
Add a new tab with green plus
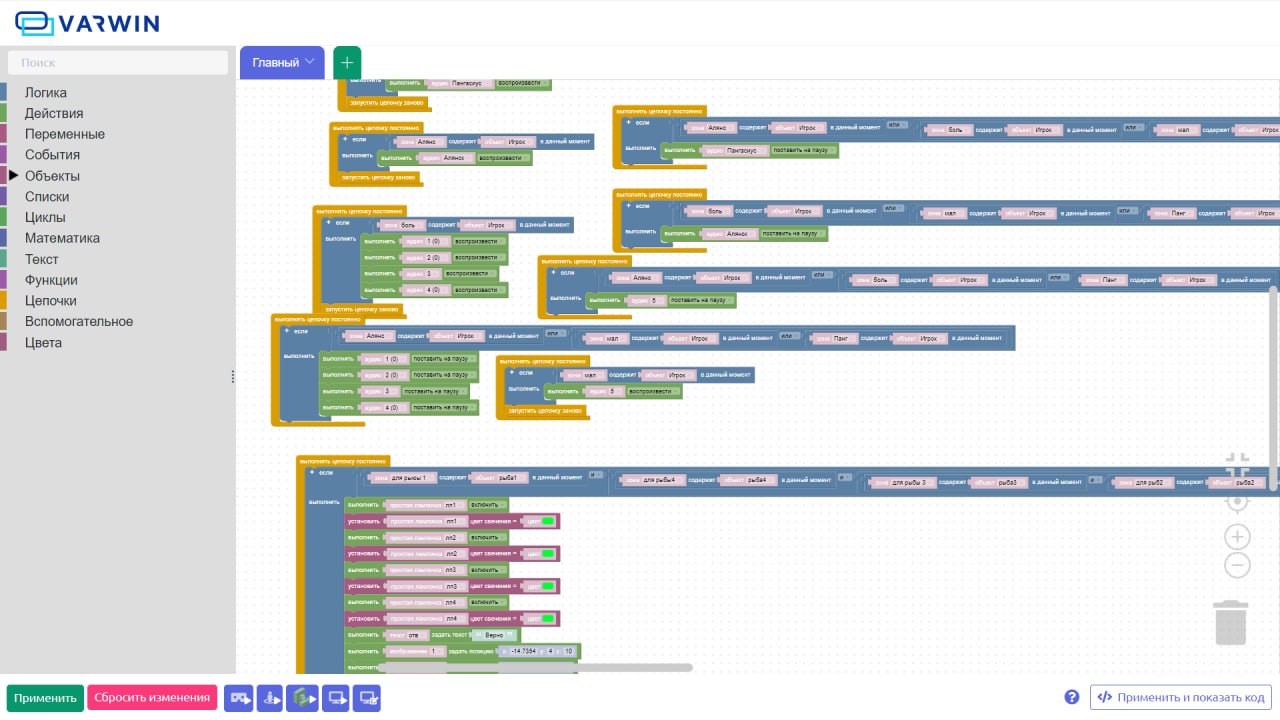point(347,62)
